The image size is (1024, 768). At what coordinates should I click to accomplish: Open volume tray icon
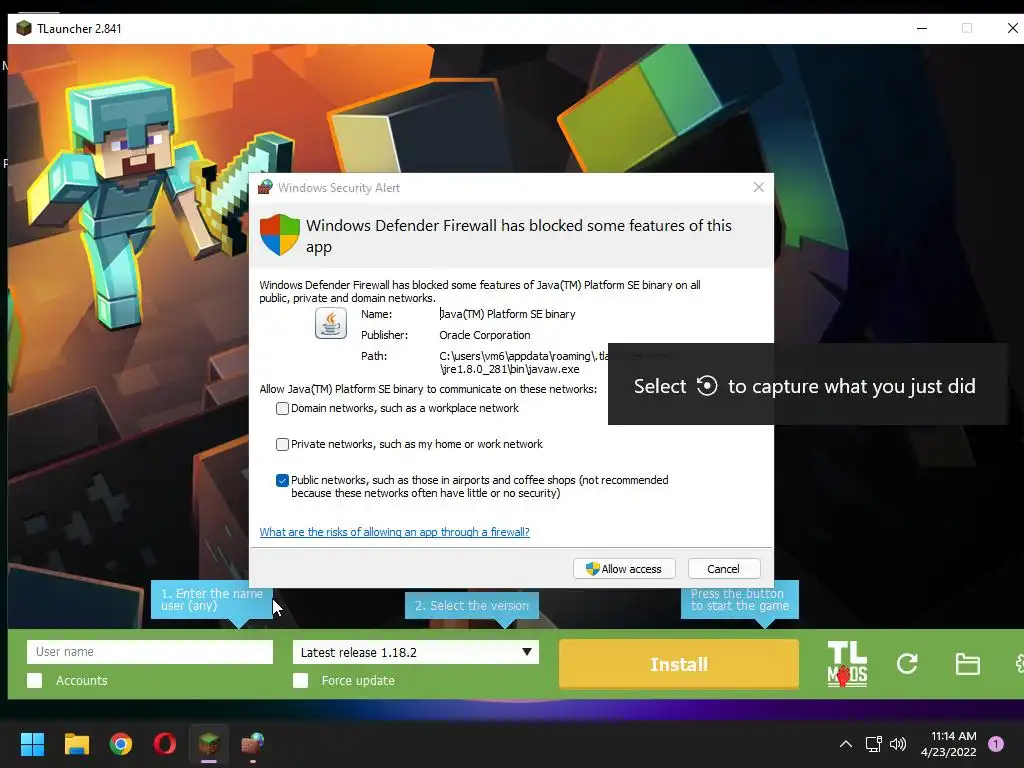click(898, 744)
